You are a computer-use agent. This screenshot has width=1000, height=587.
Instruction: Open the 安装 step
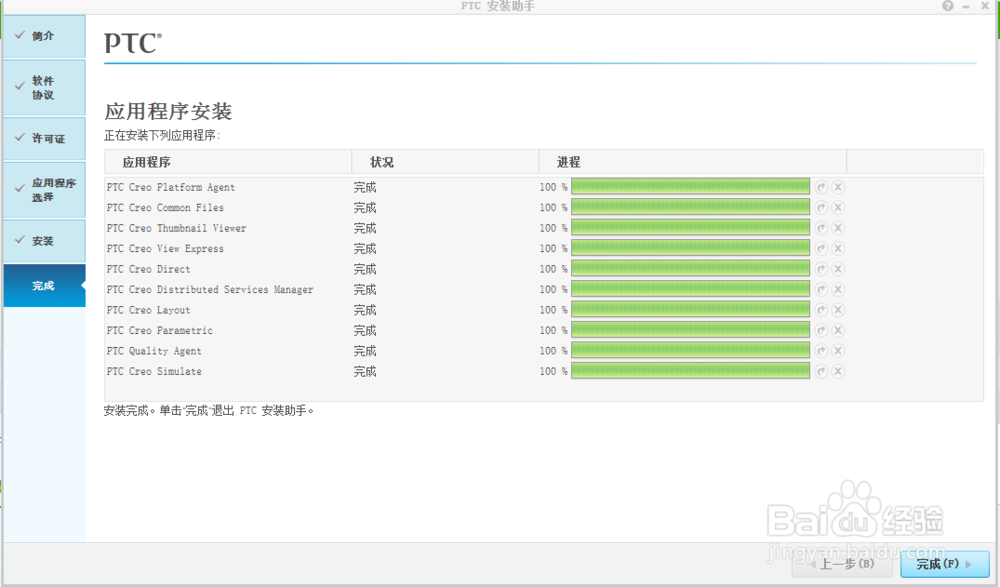click(44, 241)
